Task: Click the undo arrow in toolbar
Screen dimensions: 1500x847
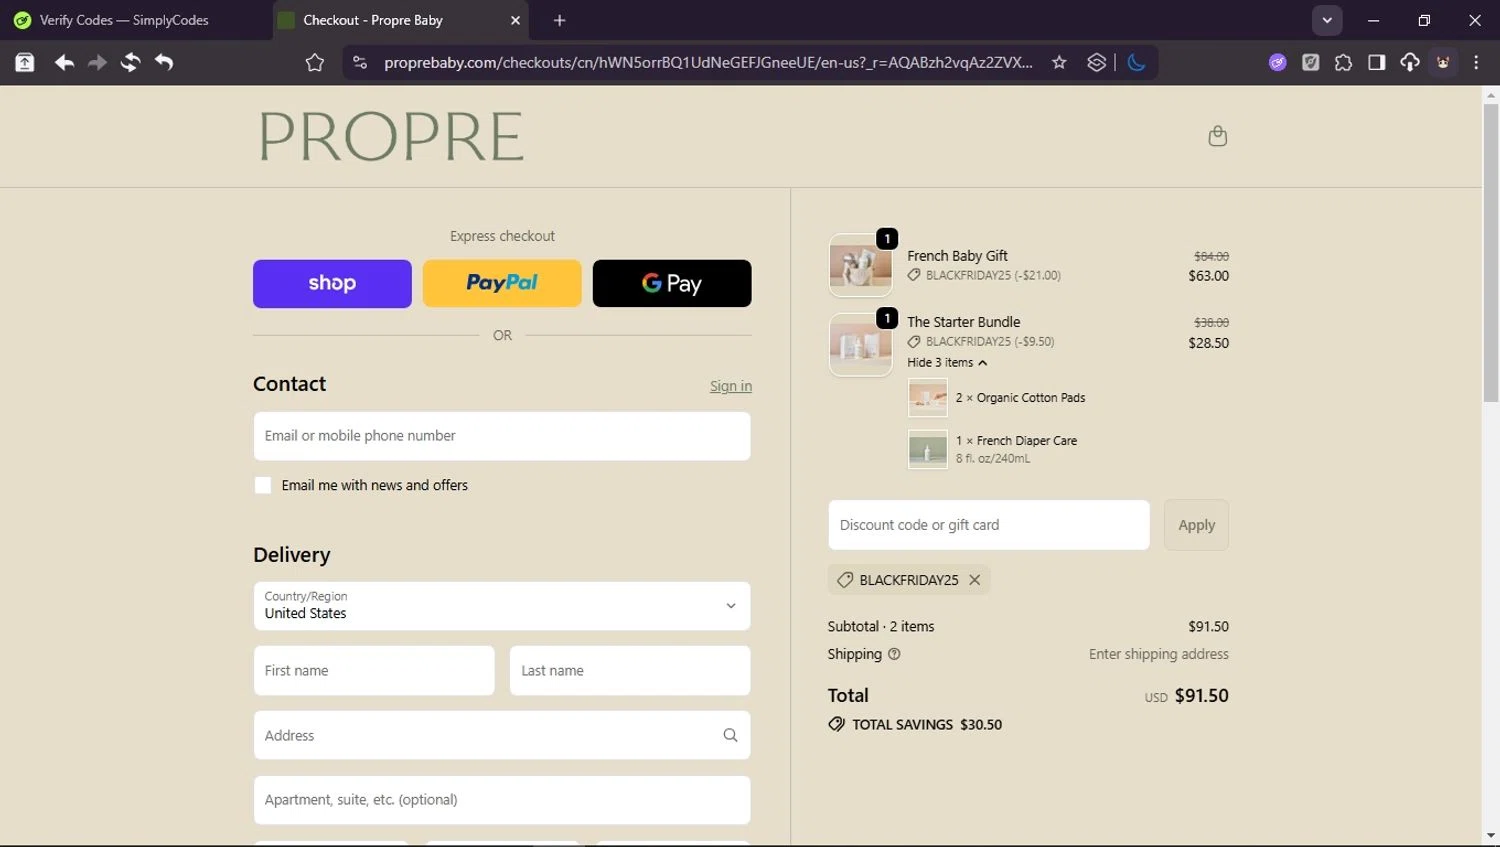Action: (x=164, y=62)
